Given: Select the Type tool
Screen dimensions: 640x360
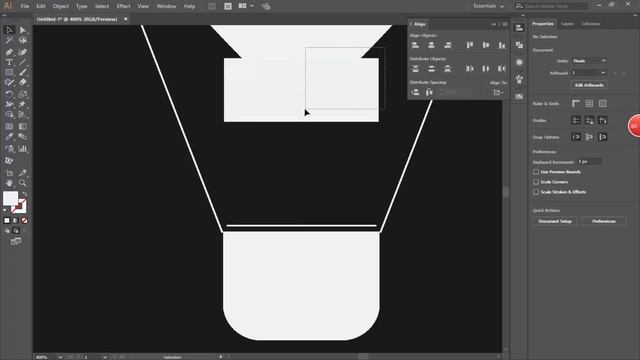Looking at the screenshot, I should click(9, 62).
